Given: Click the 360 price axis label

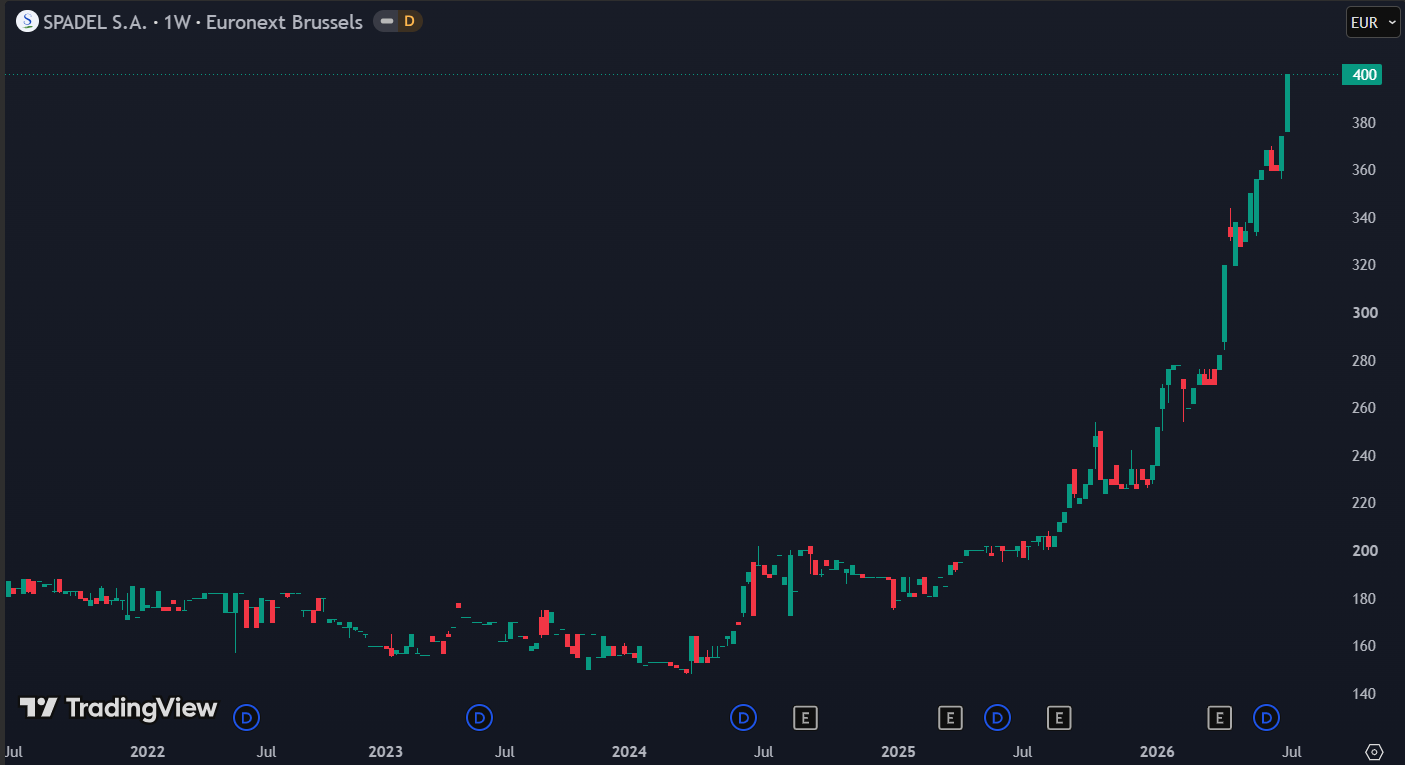Looking at the screenshot, I should tap(1364, 170).
